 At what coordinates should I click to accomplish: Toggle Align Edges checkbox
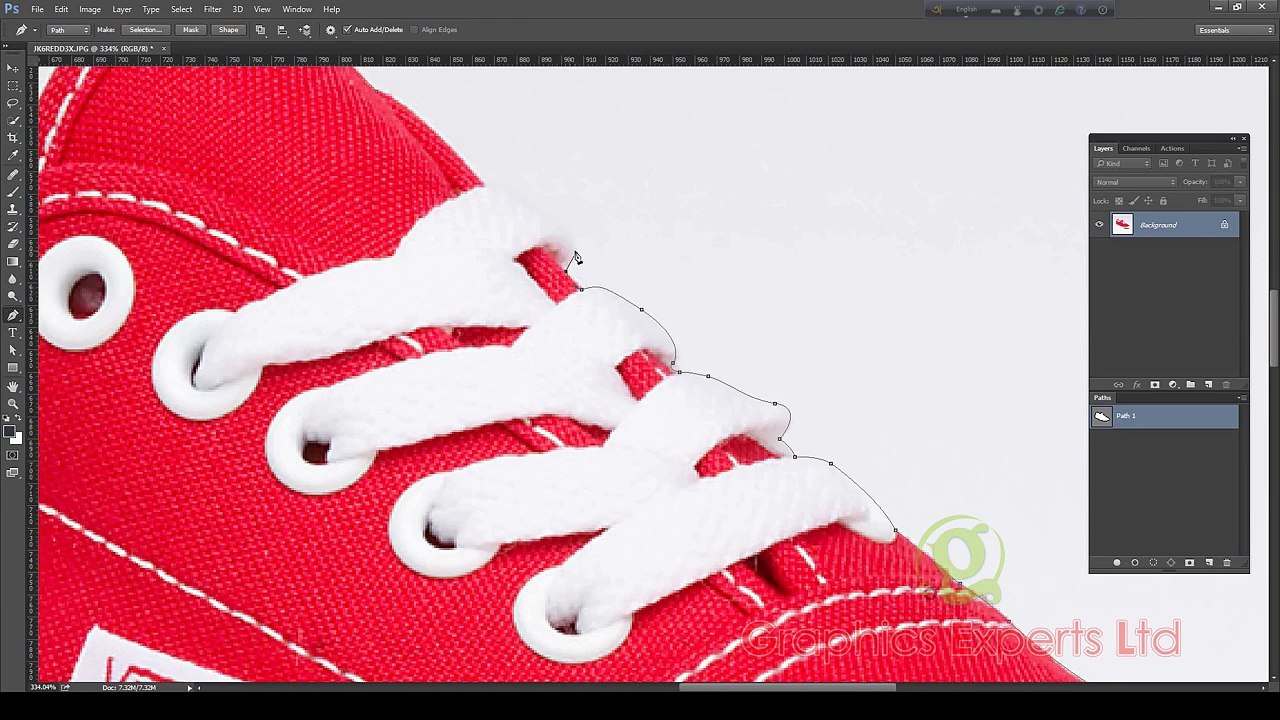click(413, 30)
